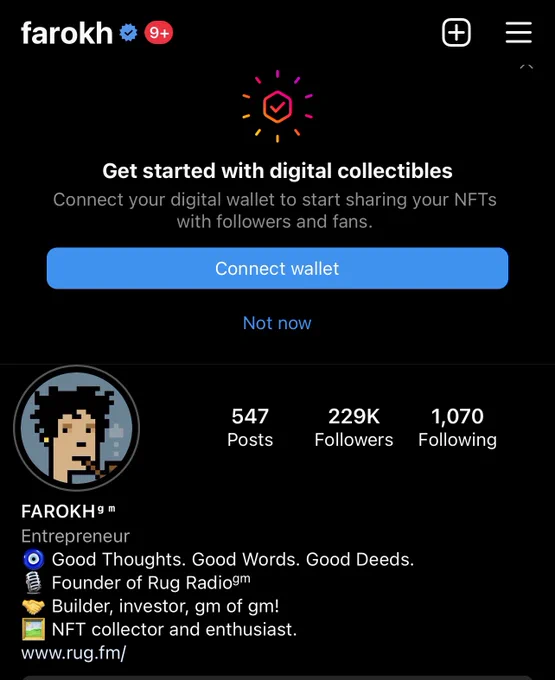Tap the blue verified badge

(128, 33)
